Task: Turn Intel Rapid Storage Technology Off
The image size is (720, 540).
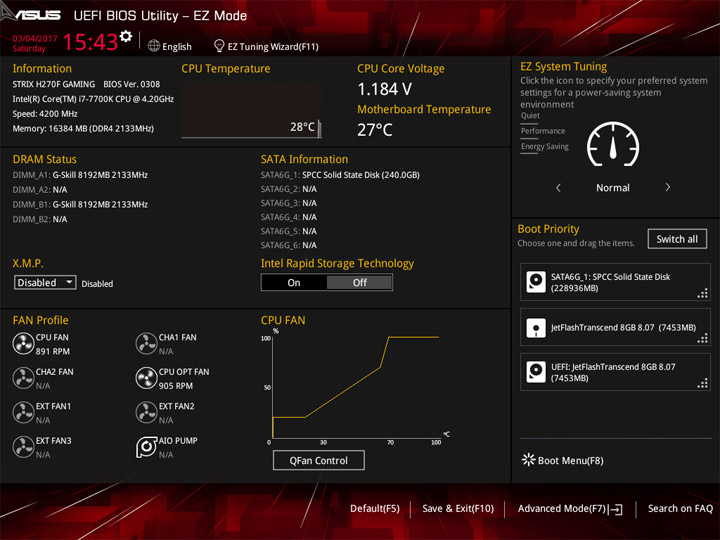Action: (x=360, y=282)
